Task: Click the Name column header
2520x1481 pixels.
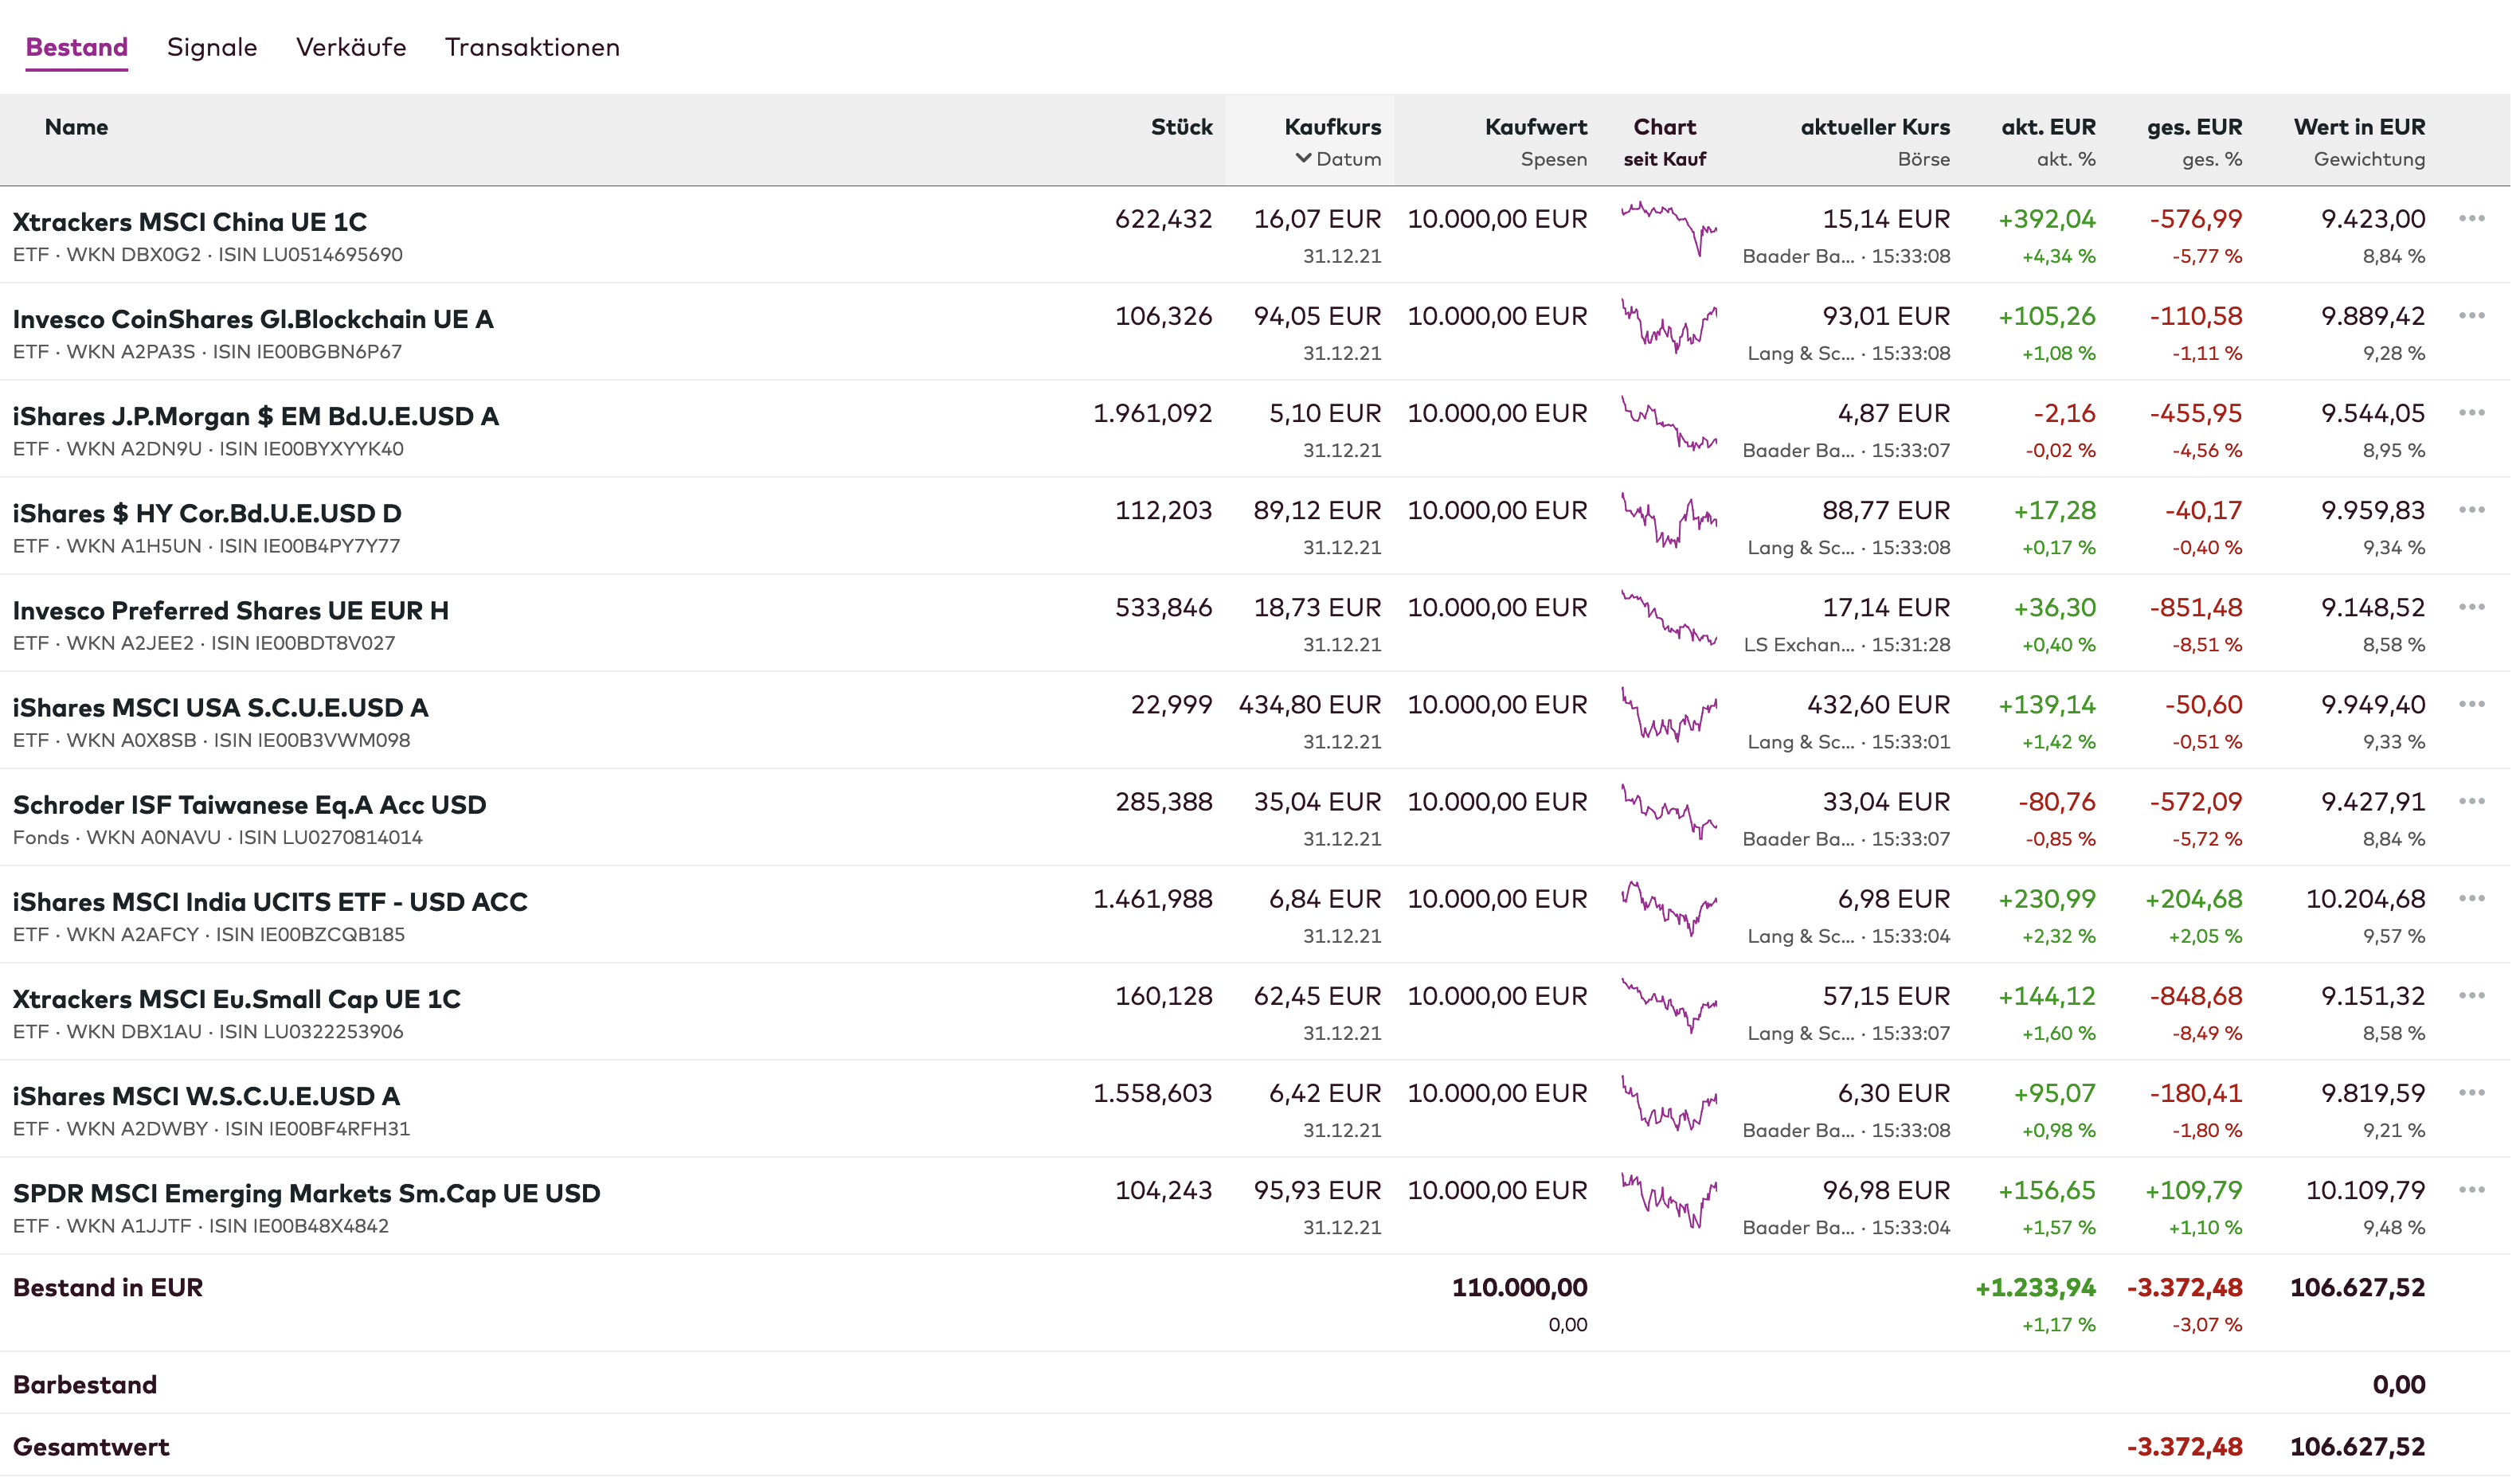Action: click(x=77, y=127)
